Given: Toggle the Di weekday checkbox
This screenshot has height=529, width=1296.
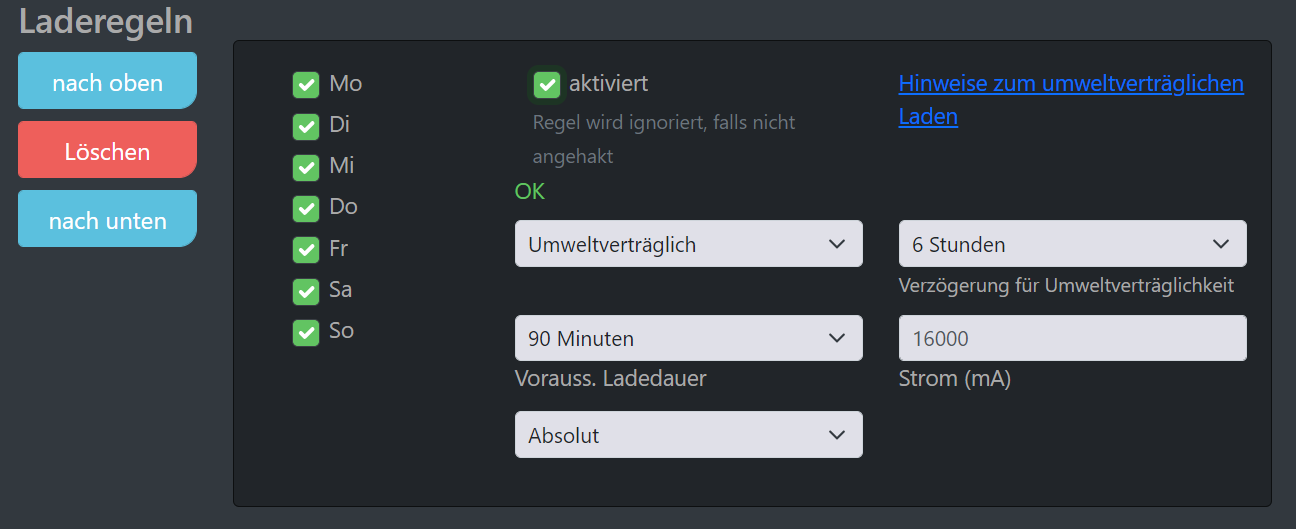Looking at the screenshot, I should click(x=306, y=127).
